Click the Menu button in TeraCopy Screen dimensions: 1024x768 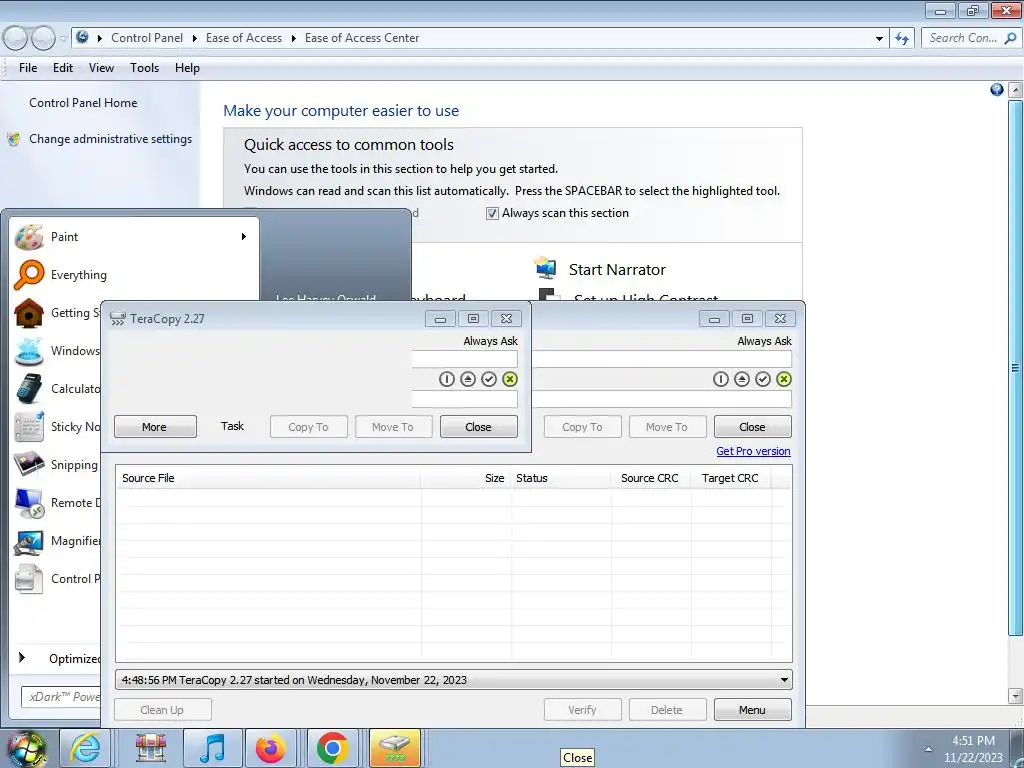[752, 709]
